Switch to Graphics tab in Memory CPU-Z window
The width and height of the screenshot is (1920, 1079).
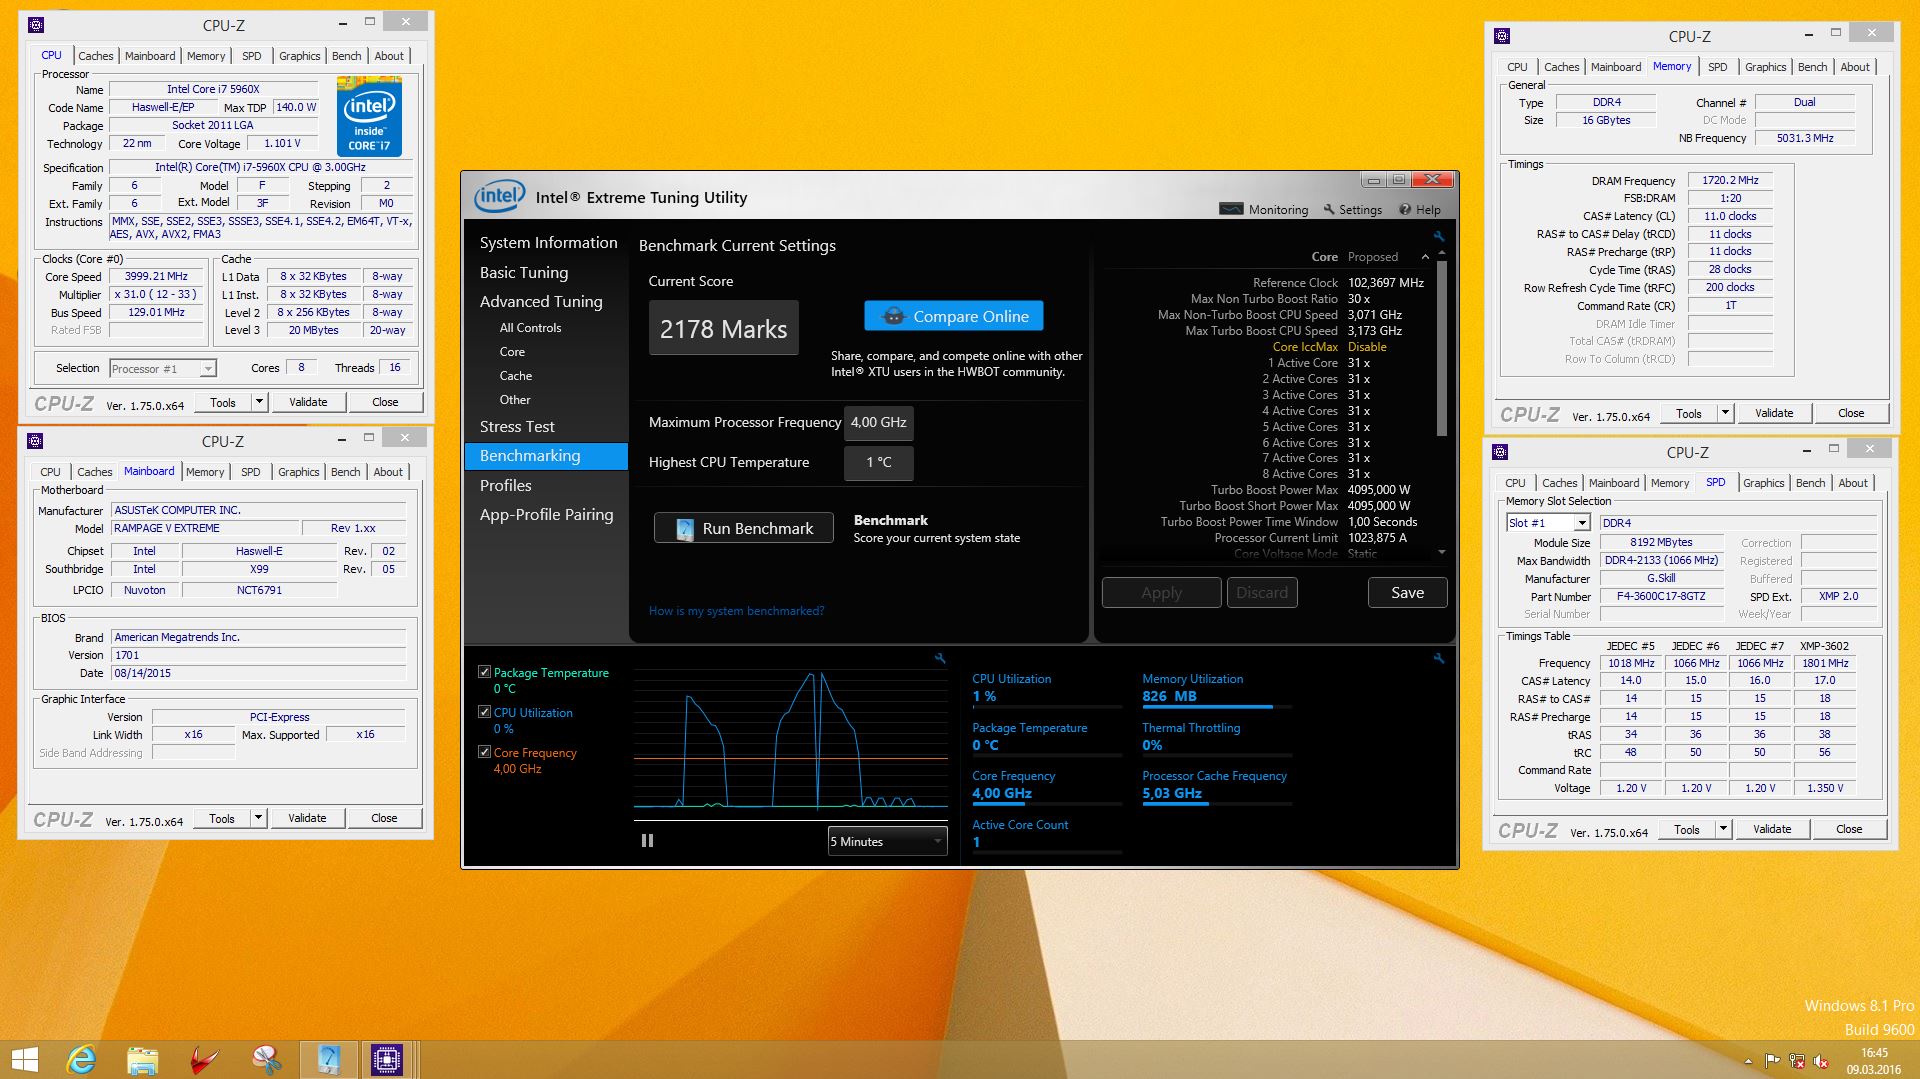pyautogui.click(x=1765, y=67)
